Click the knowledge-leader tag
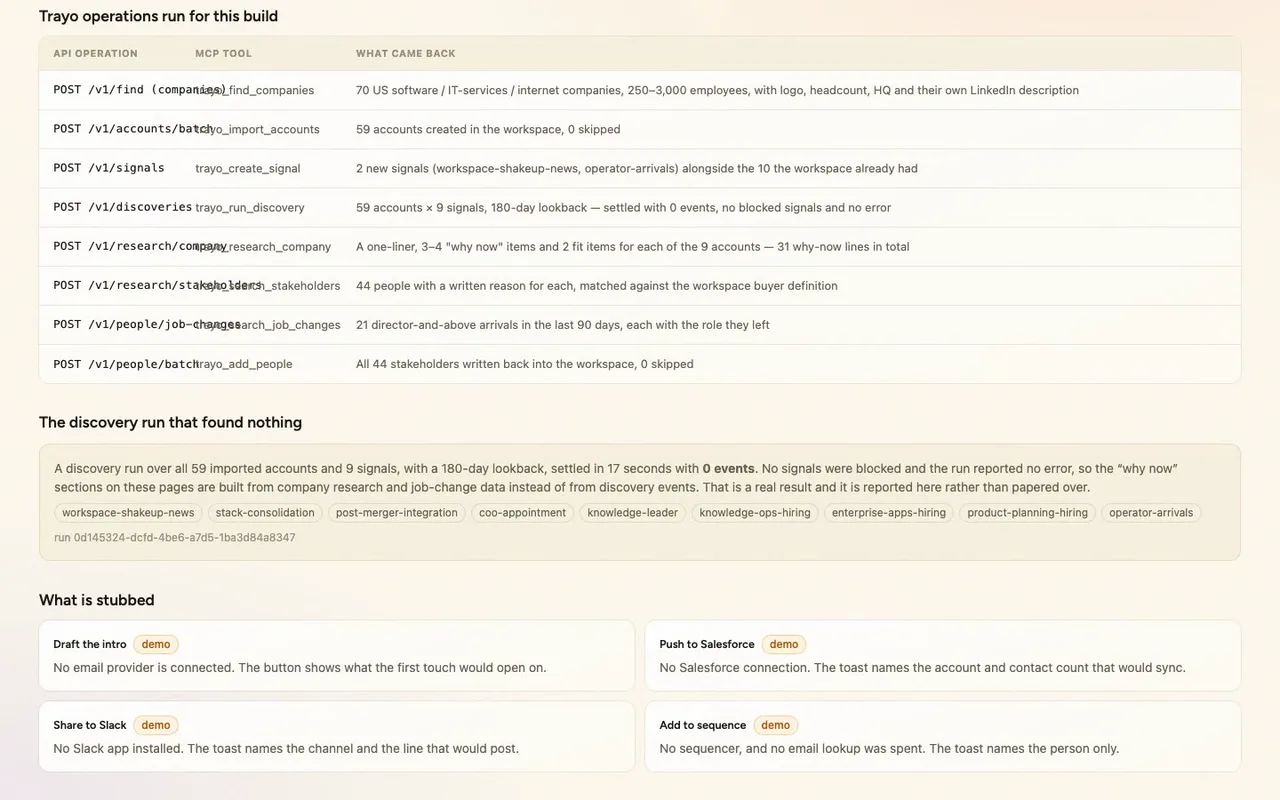 (632, 513)
